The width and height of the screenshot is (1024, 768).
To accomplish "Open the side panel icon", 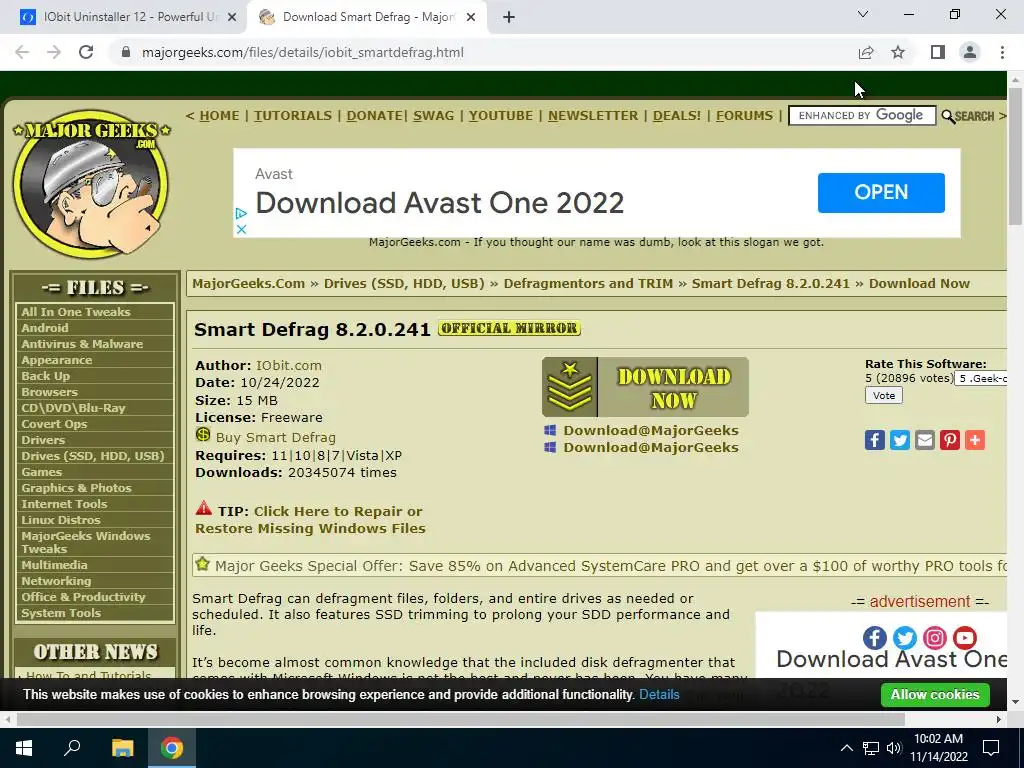I will 938,52.
